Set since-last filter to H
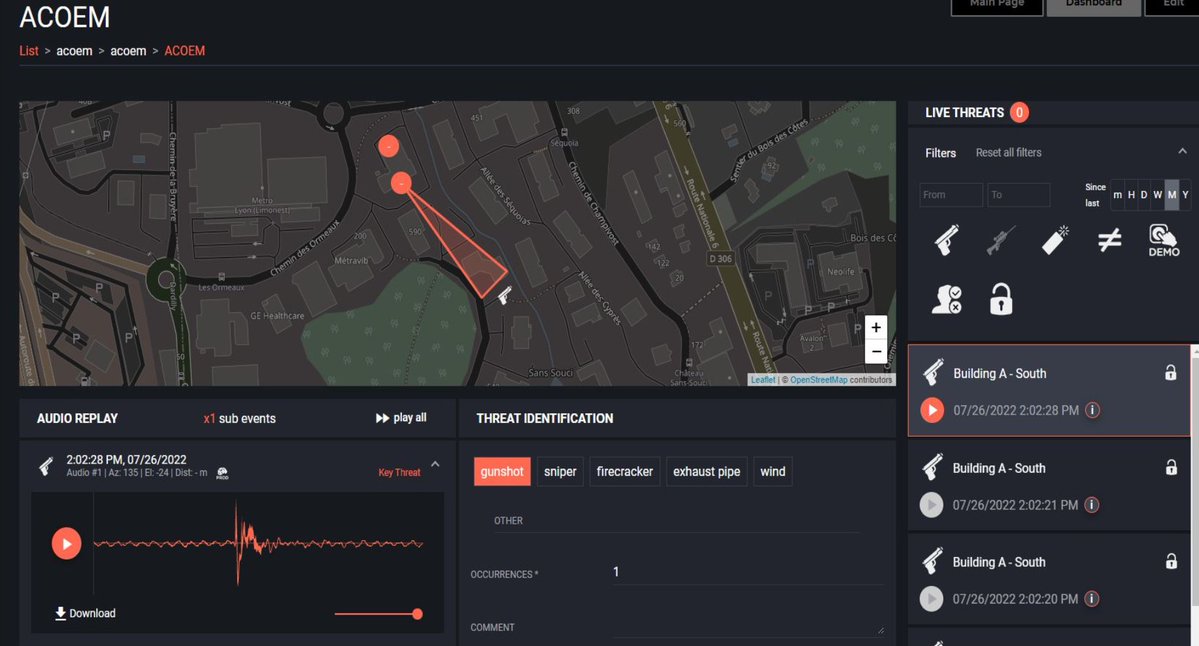Viewport: 1199px width, 646px height. tap(1131, 195)
